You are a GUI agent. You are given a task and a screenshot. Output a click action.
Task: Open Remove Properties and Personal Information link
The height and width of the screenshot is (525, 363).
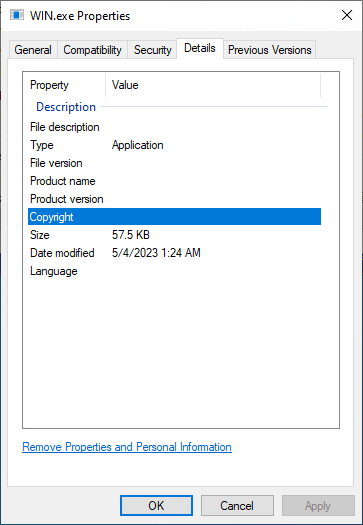tap(127, 447)
